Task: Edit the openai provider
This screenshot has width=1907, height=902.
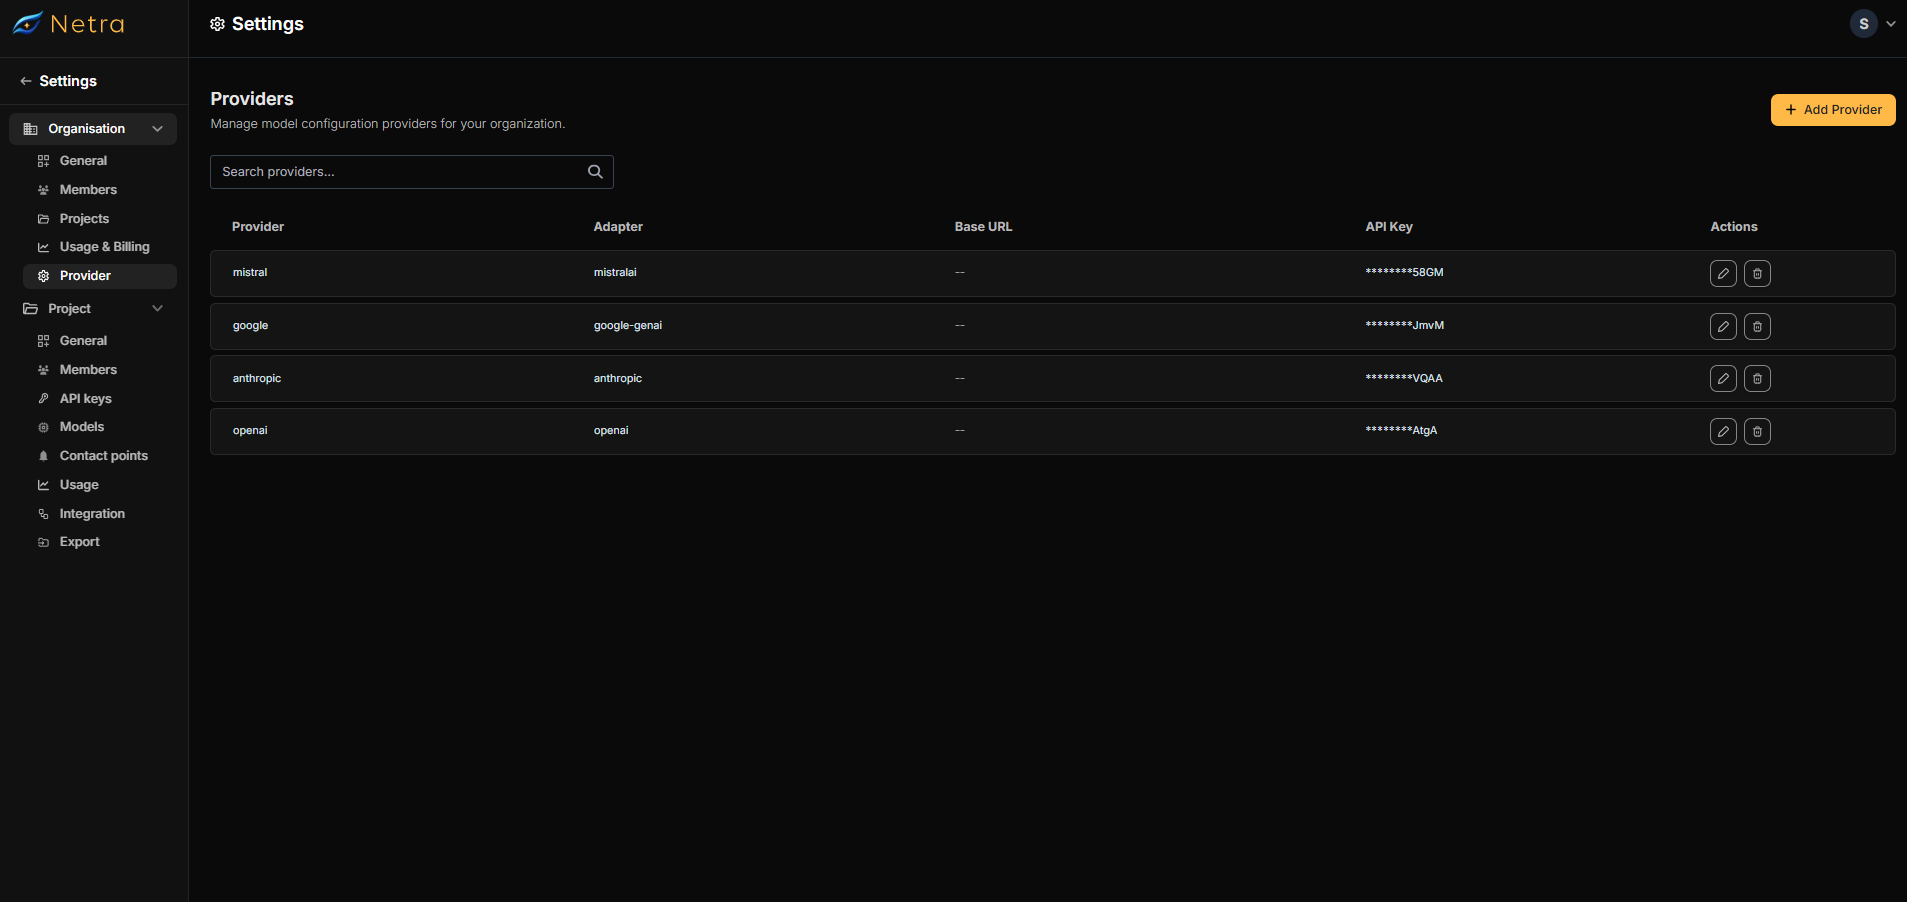Action: 1723,431
